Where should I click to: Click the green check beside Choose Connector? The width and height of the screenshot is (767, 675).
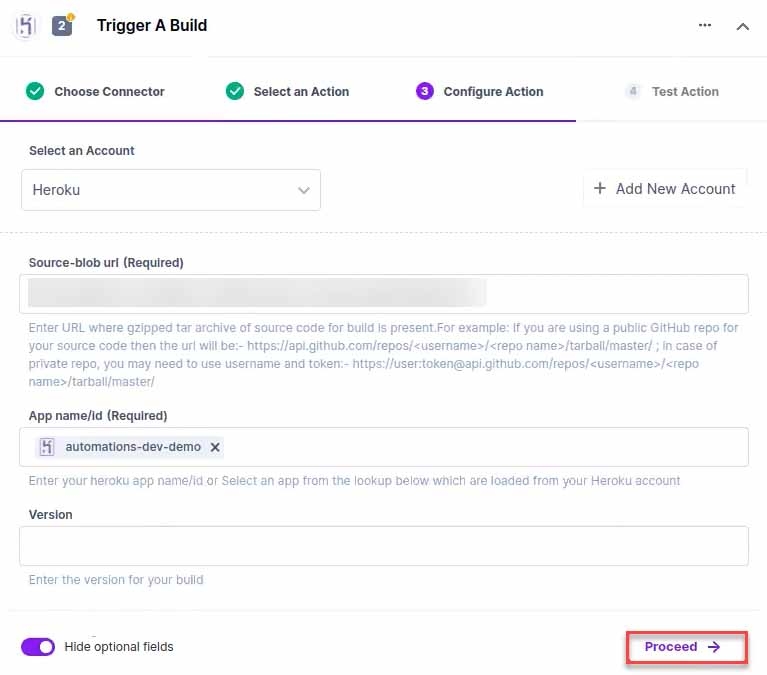(x=35, y=91)
